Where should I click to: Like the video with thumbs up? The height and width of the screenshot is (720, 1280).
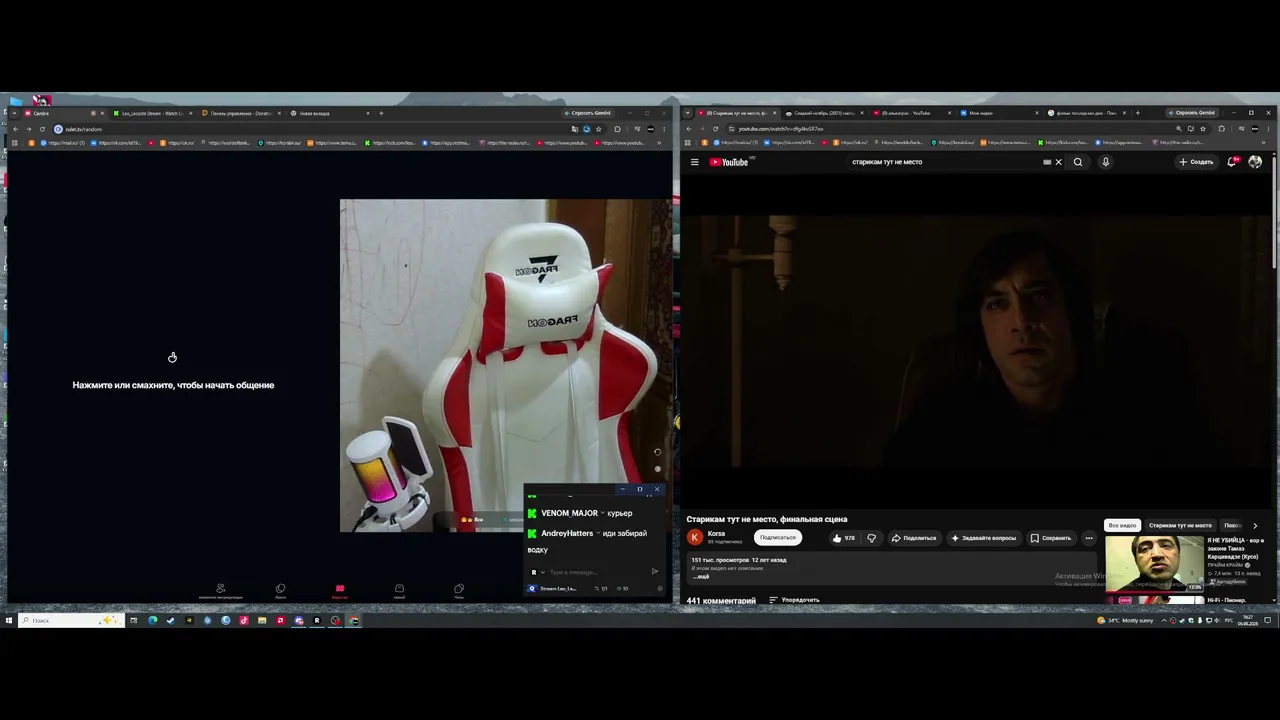click(844, 538)
